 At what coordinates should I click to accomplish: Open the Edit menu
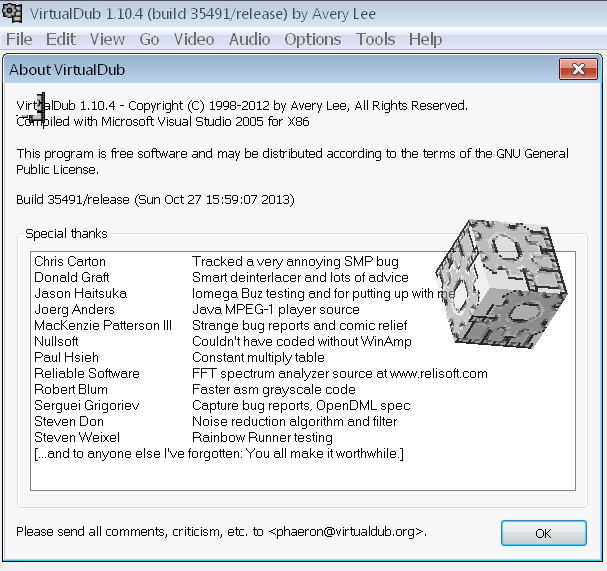[x=61, y=39]
